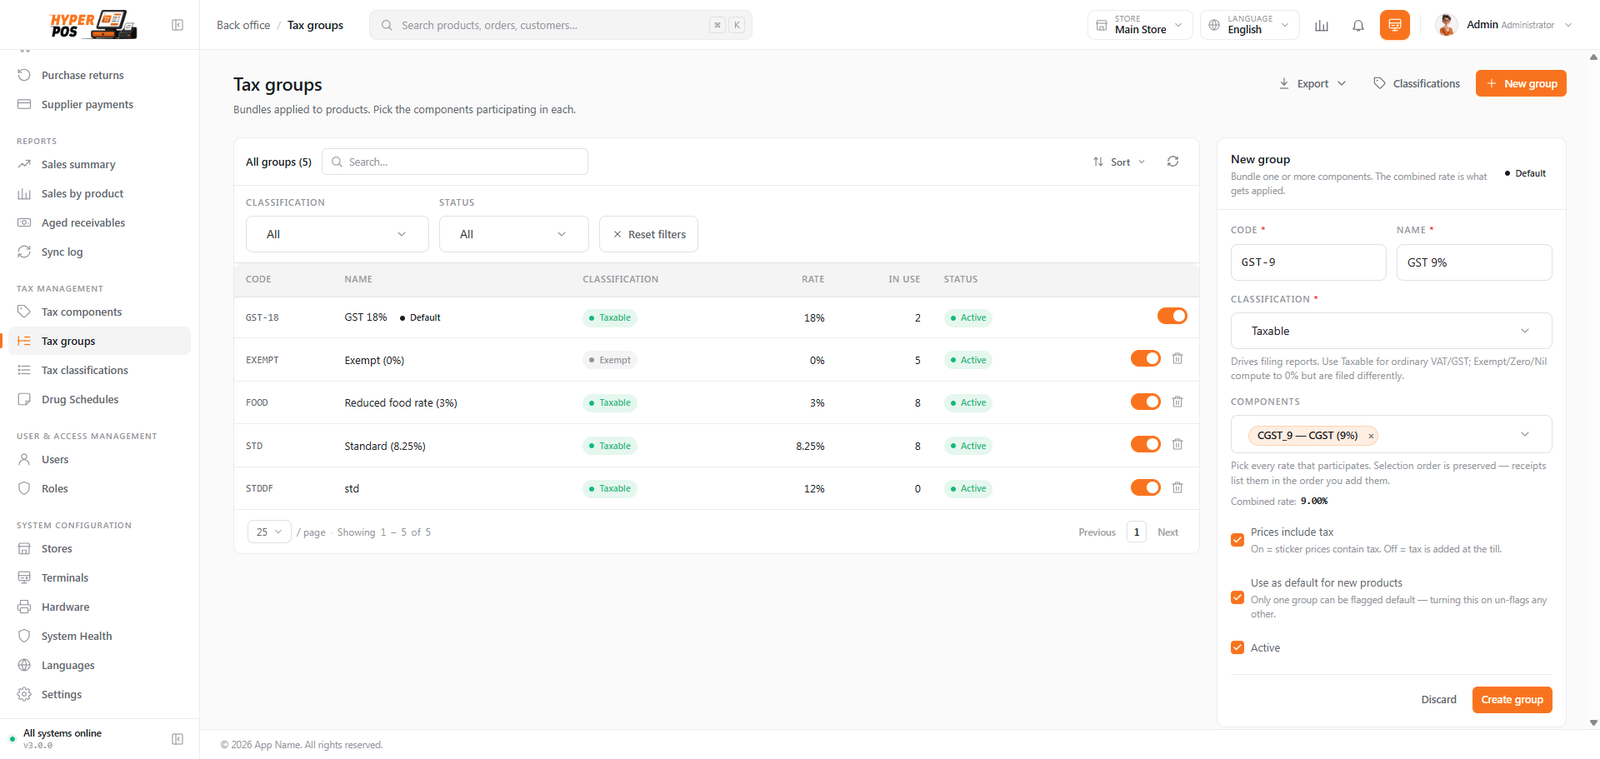Click the Roles shield icon
Screen dimensions: 1600x759
[x=24, y=489]
